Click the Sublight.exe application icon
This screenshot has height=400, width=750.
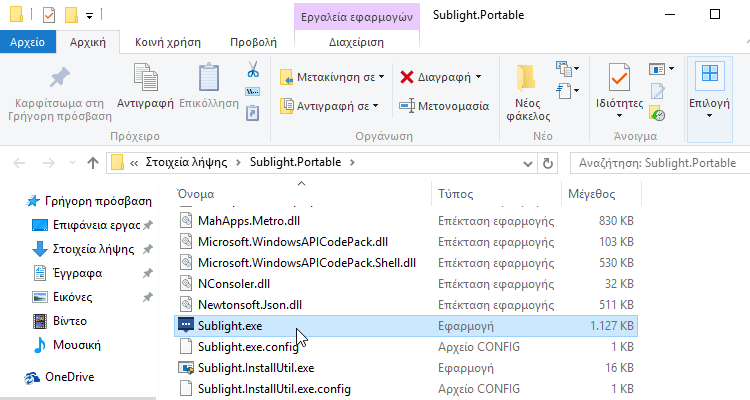click(x=186, y=325)
